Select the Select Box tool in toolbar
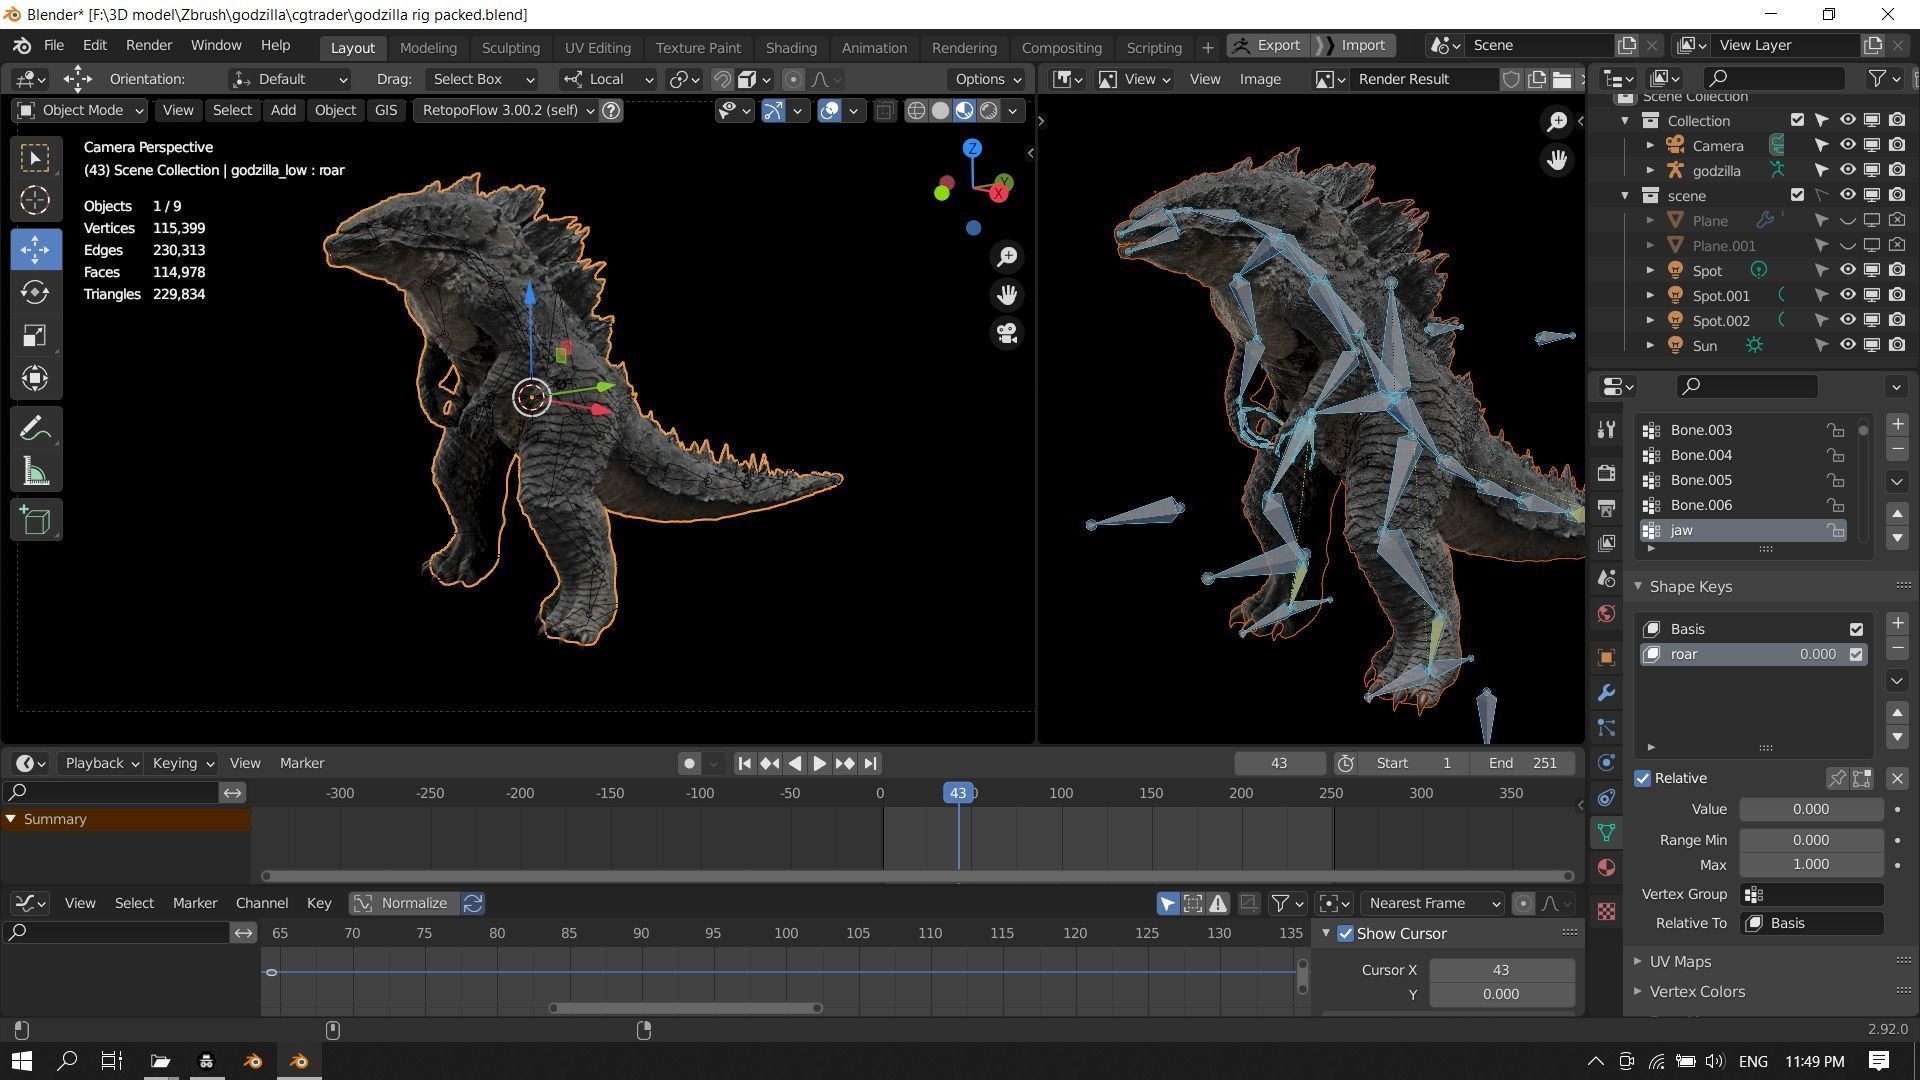Image resolution: width=1920 pixels, height=1080 pixels. pyautogui.click(x=35, y=158)
